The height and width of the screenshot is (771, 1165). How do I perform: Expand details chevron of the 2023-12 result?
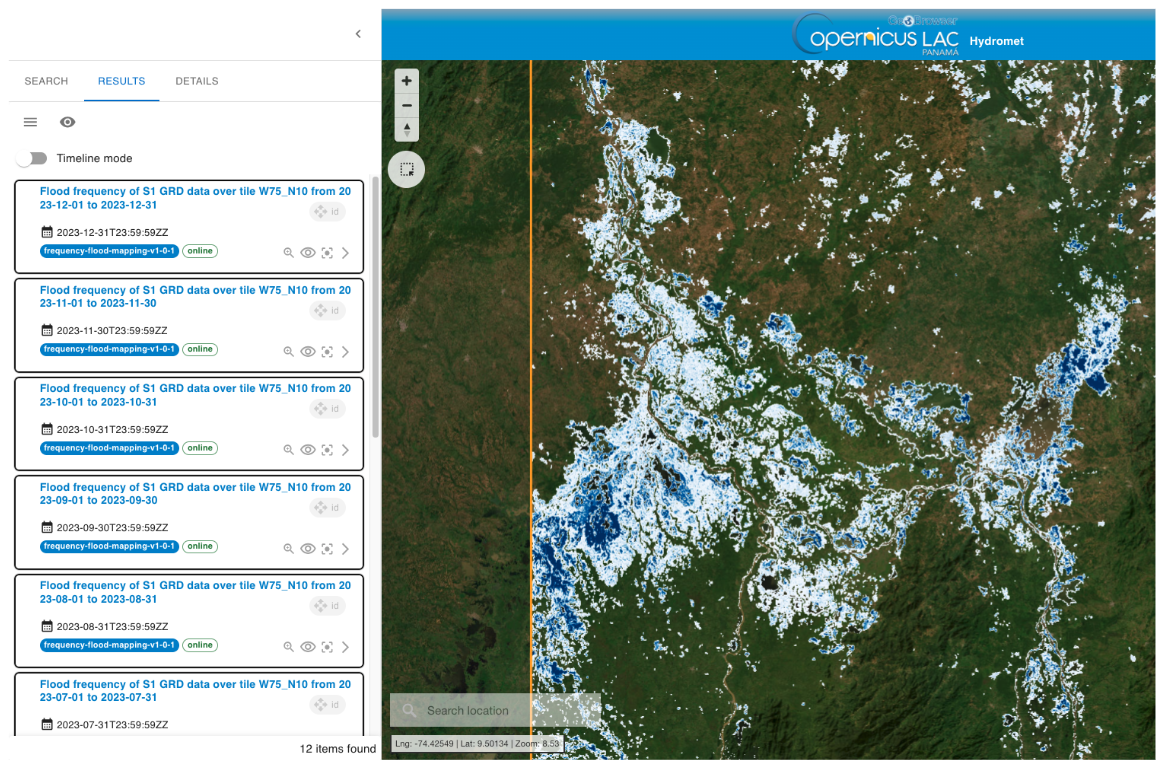(x=345, y=253)
